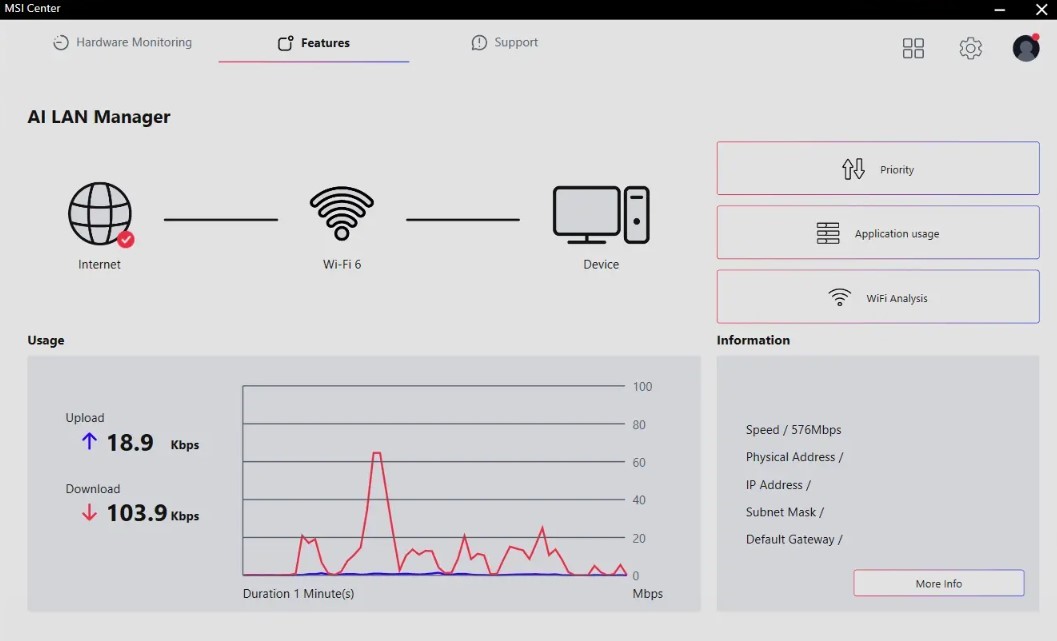Select the Wi-Fi 6 signal icon
Image resolution: width=1057 pixels, height=641 pixels.
[342, 213]
